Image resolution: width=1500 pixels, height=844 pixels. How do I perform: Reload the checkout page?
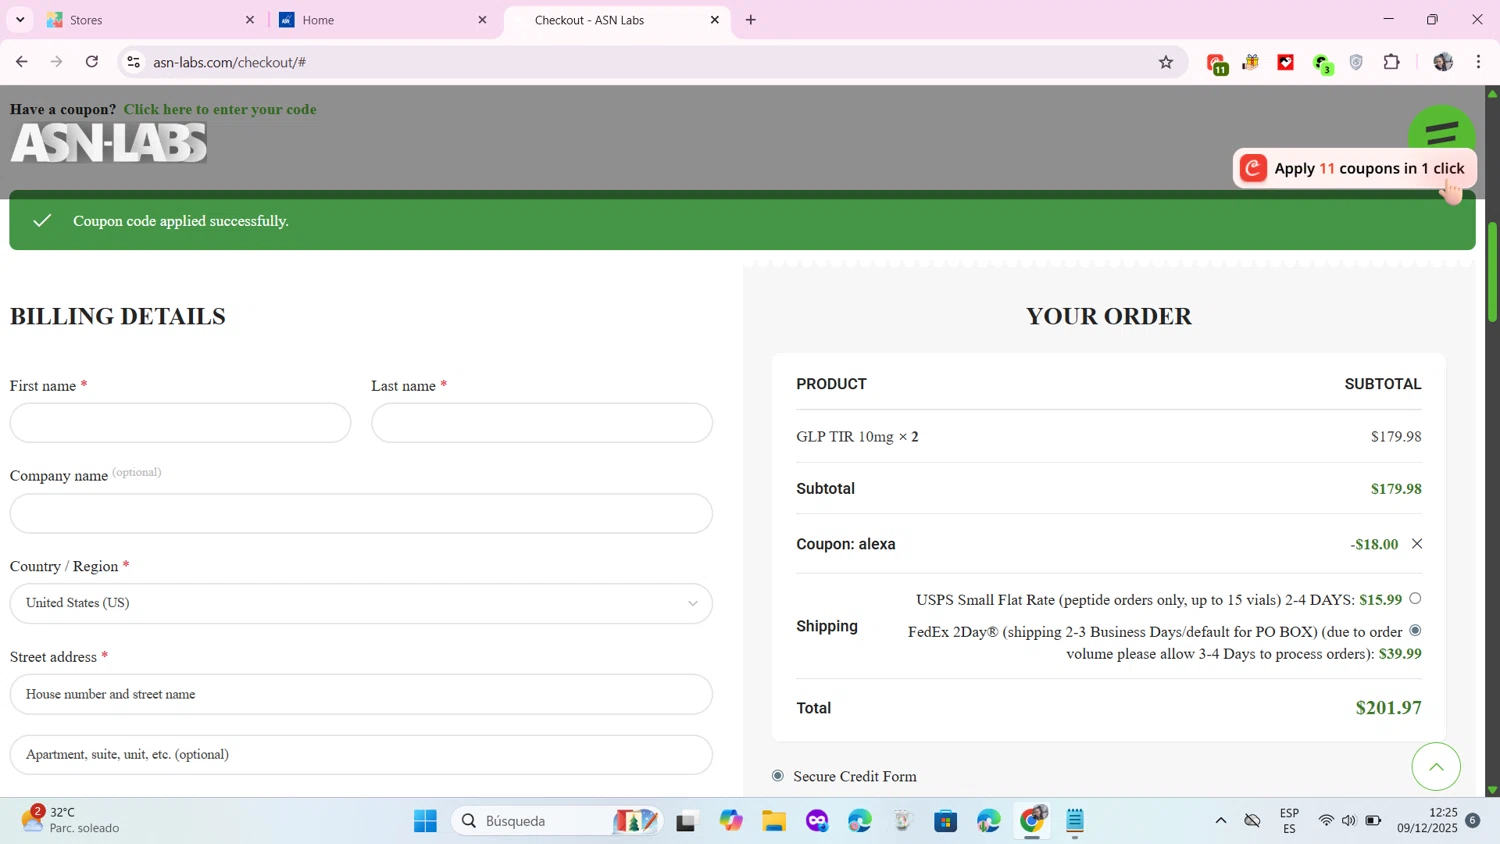pyautogui.click(x=92, y=62)
